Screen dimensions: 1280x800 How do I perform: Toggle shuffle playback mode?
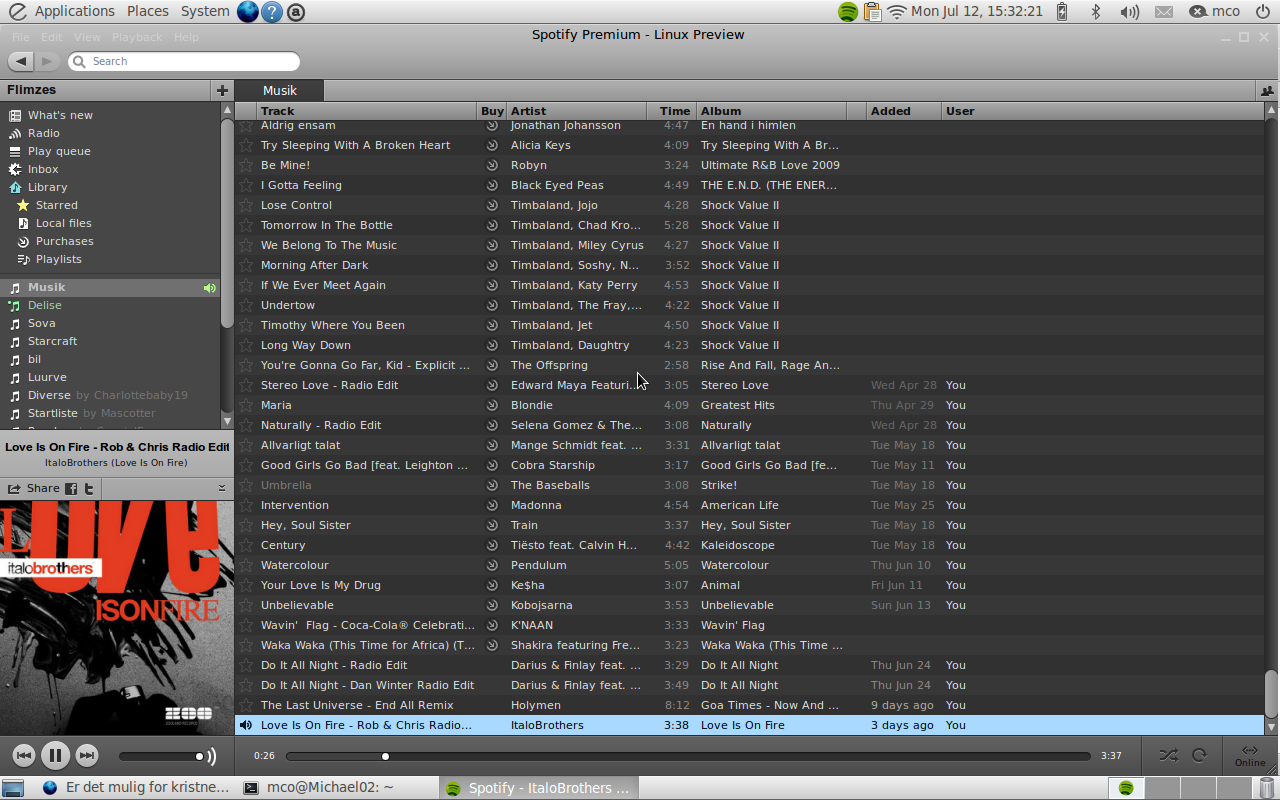tap(1168, 756)
